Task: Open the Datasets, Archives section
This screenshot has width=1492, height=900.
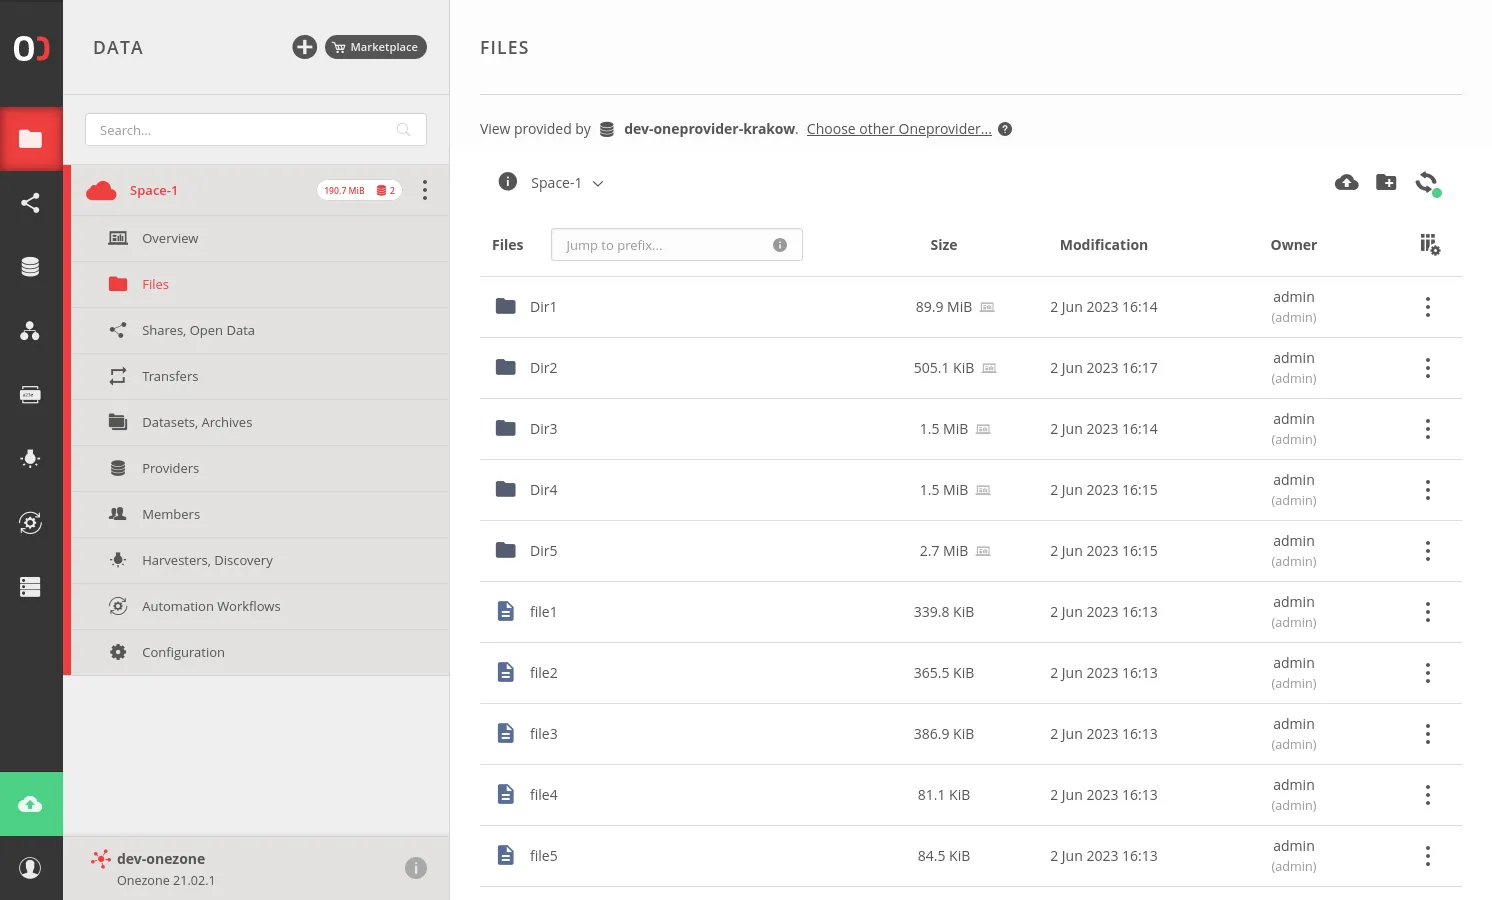Action: click(197, 422)
